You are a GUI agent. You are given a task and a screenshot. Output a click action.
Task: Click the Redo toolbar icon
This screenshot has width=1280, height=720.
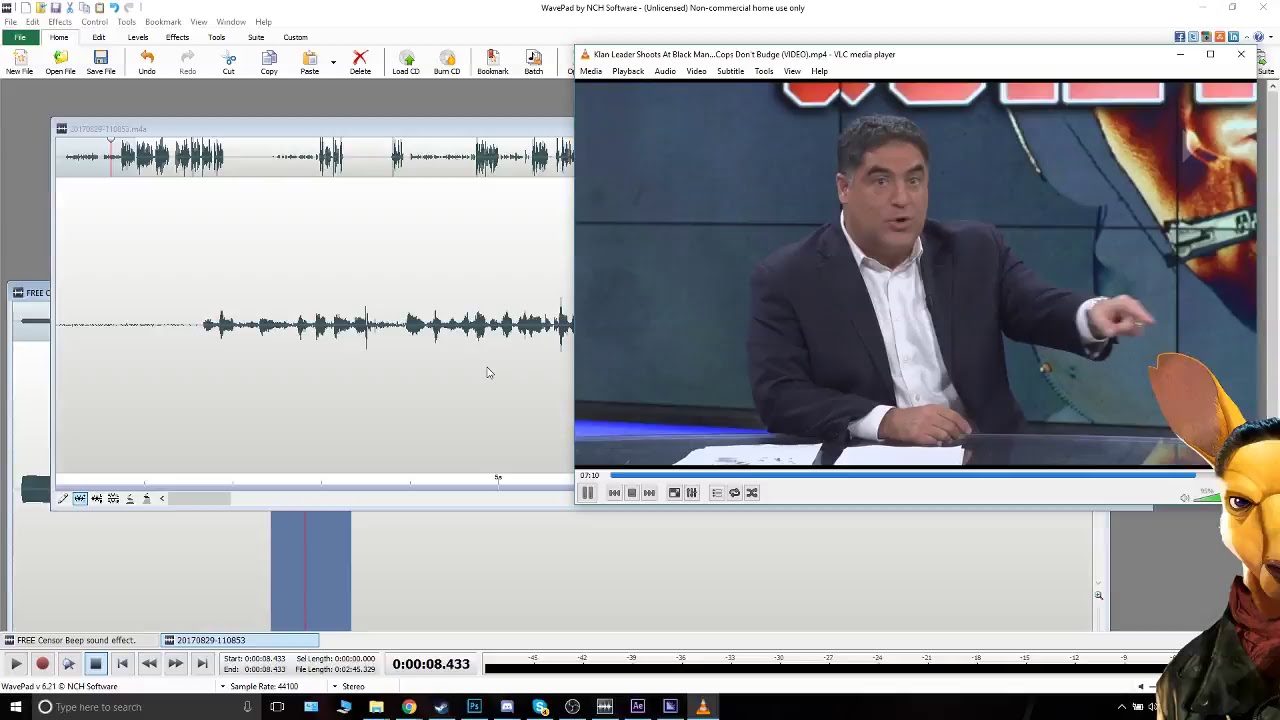click(188, 62)
